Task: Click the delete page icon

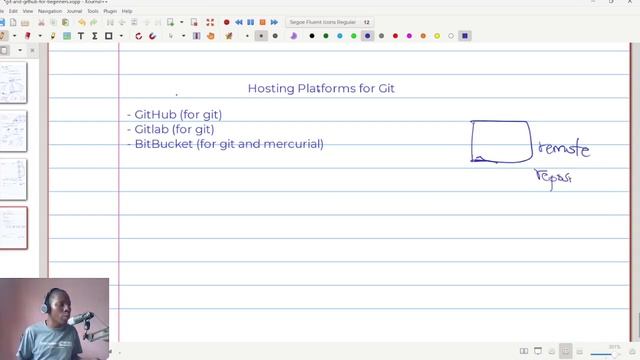Action: [194, 22]
